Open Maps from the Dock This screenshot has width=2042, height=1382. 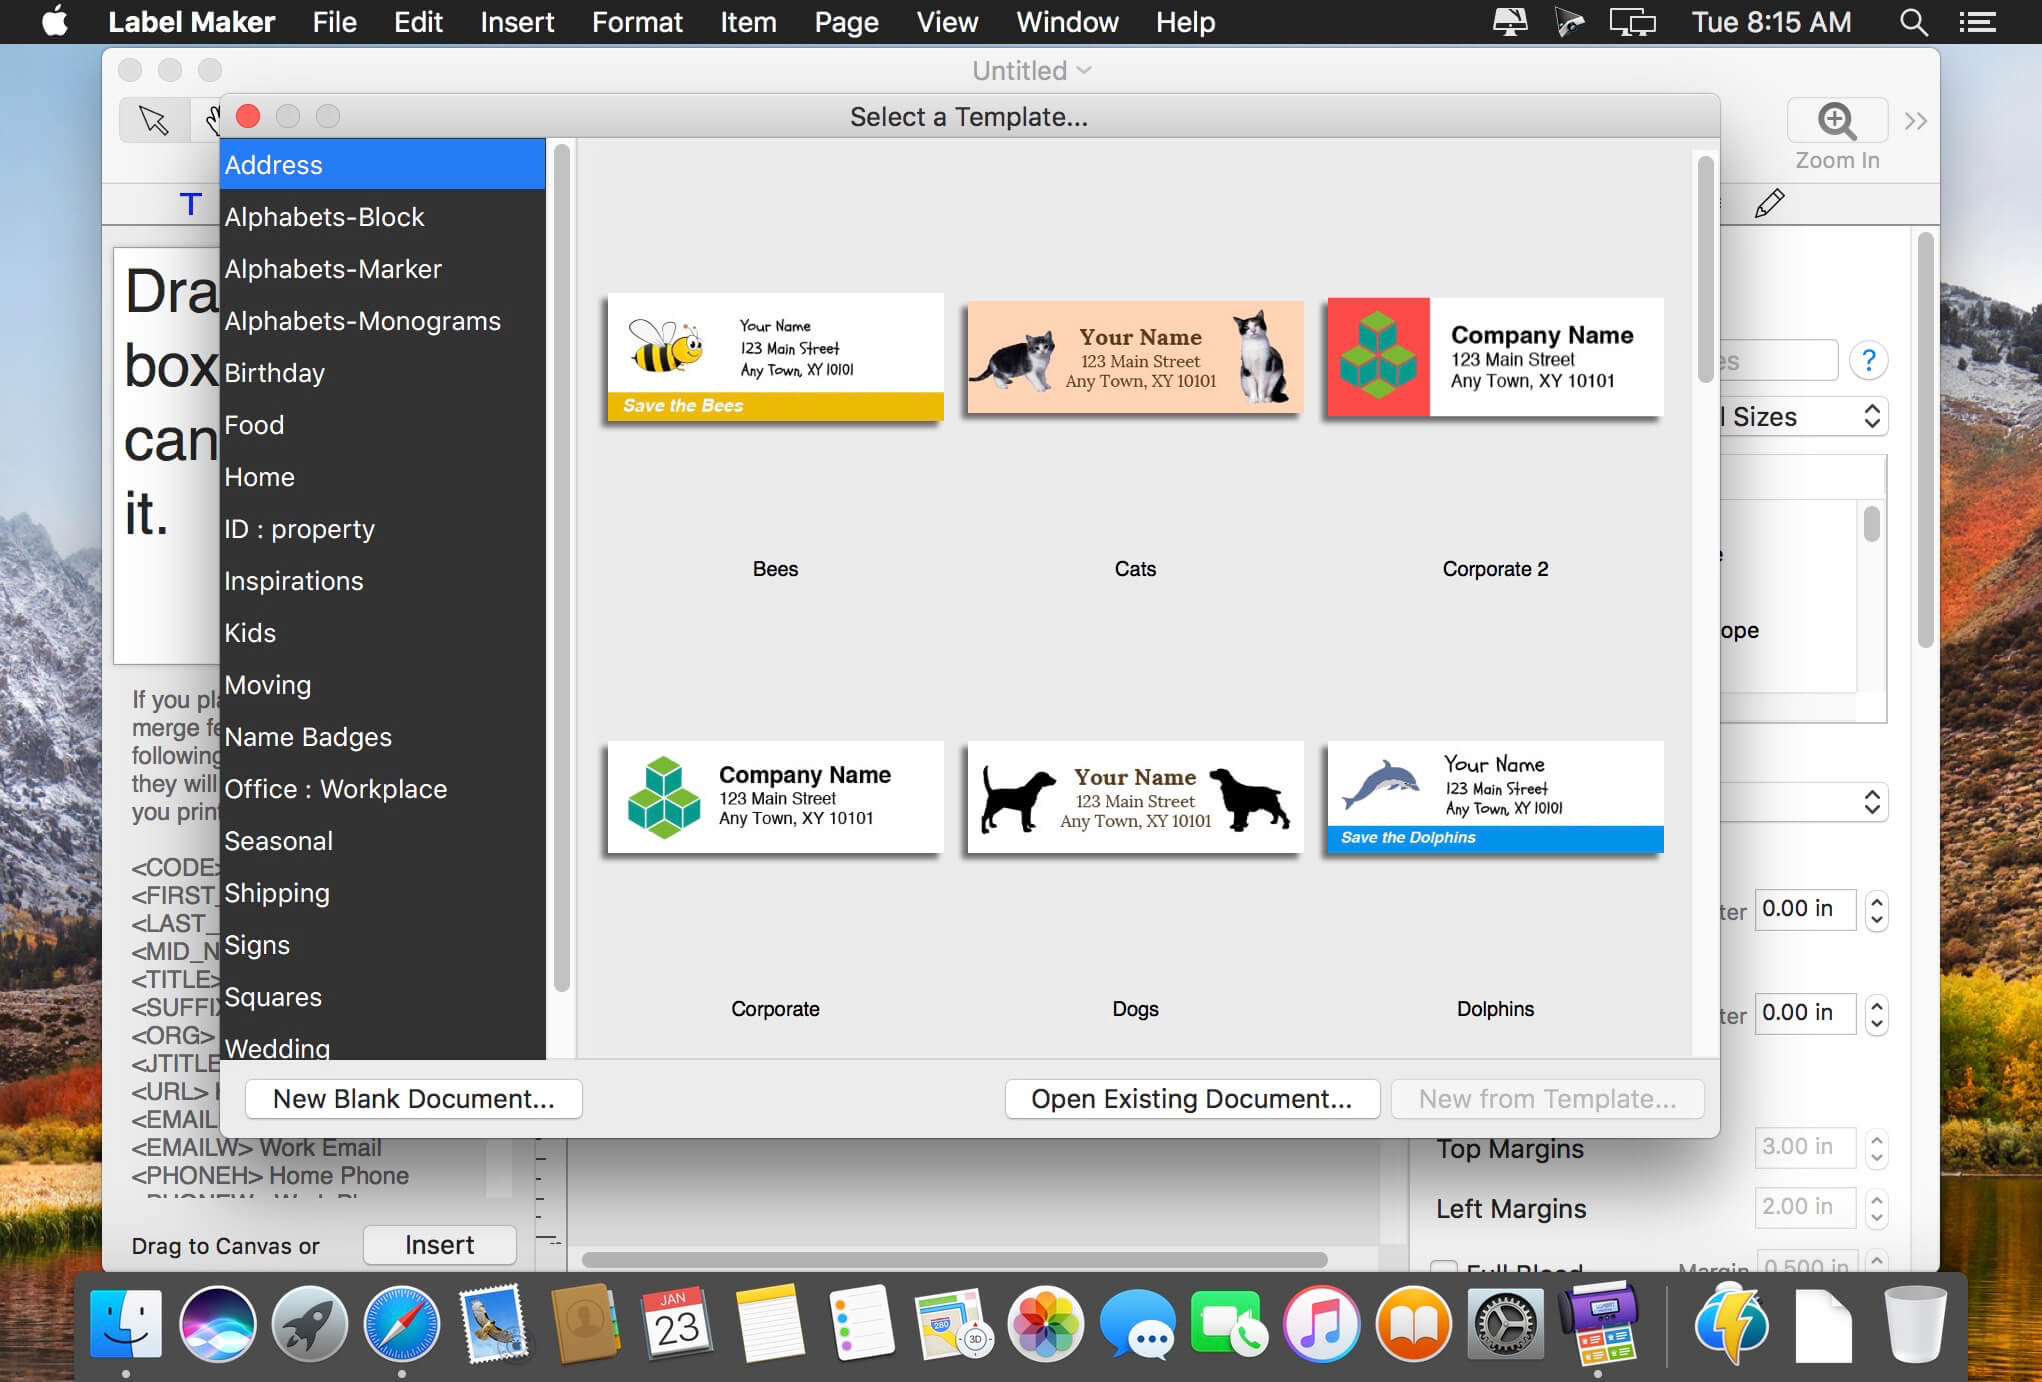point(953,1324)
